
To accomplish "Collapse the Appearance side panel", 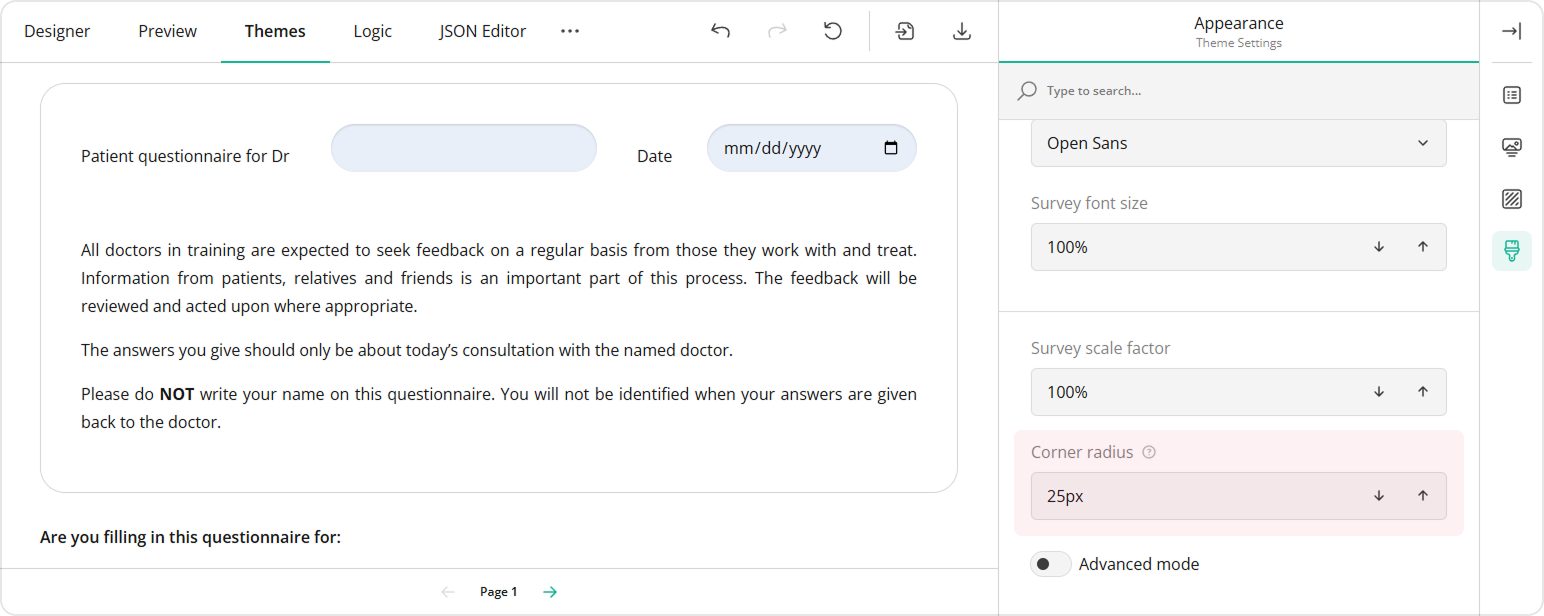I will pos(1511,31).
